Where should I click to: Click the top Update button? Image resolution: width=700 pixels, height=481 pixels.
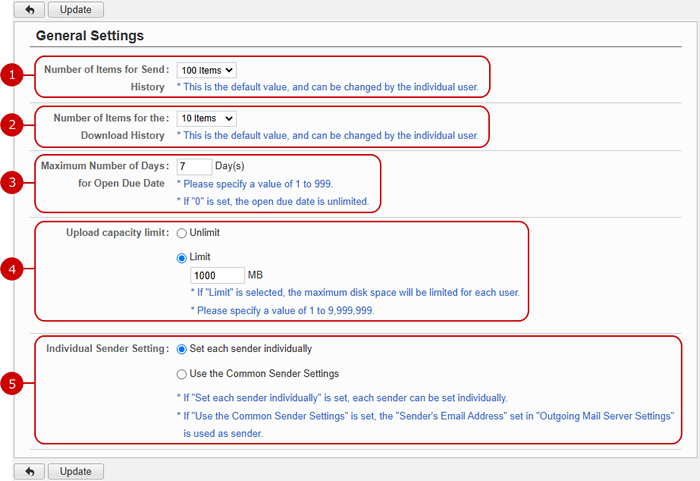pos(76,9)
